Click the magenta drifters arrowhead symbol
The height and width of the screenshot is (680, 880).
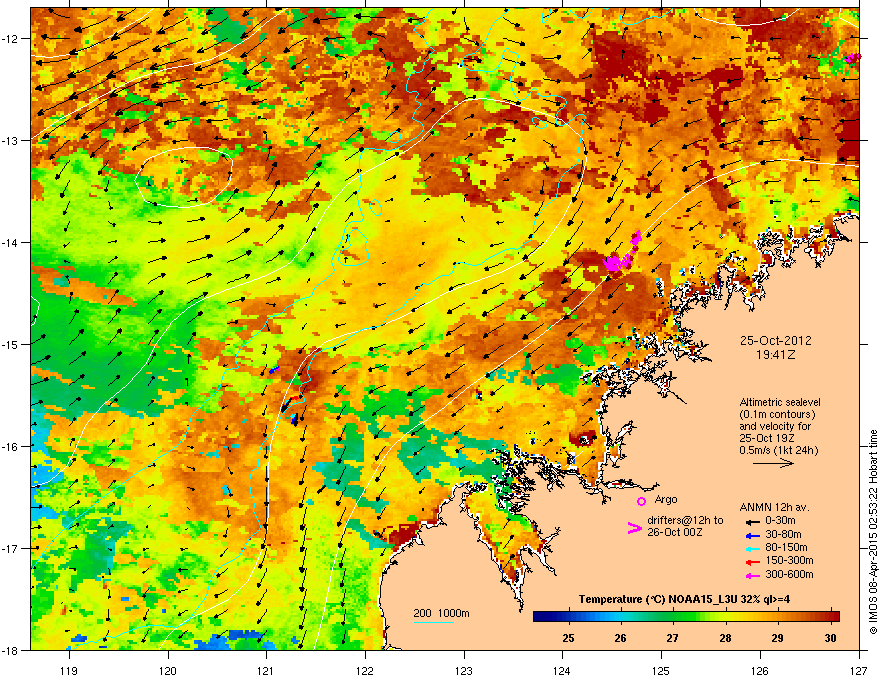coord(634,528)
